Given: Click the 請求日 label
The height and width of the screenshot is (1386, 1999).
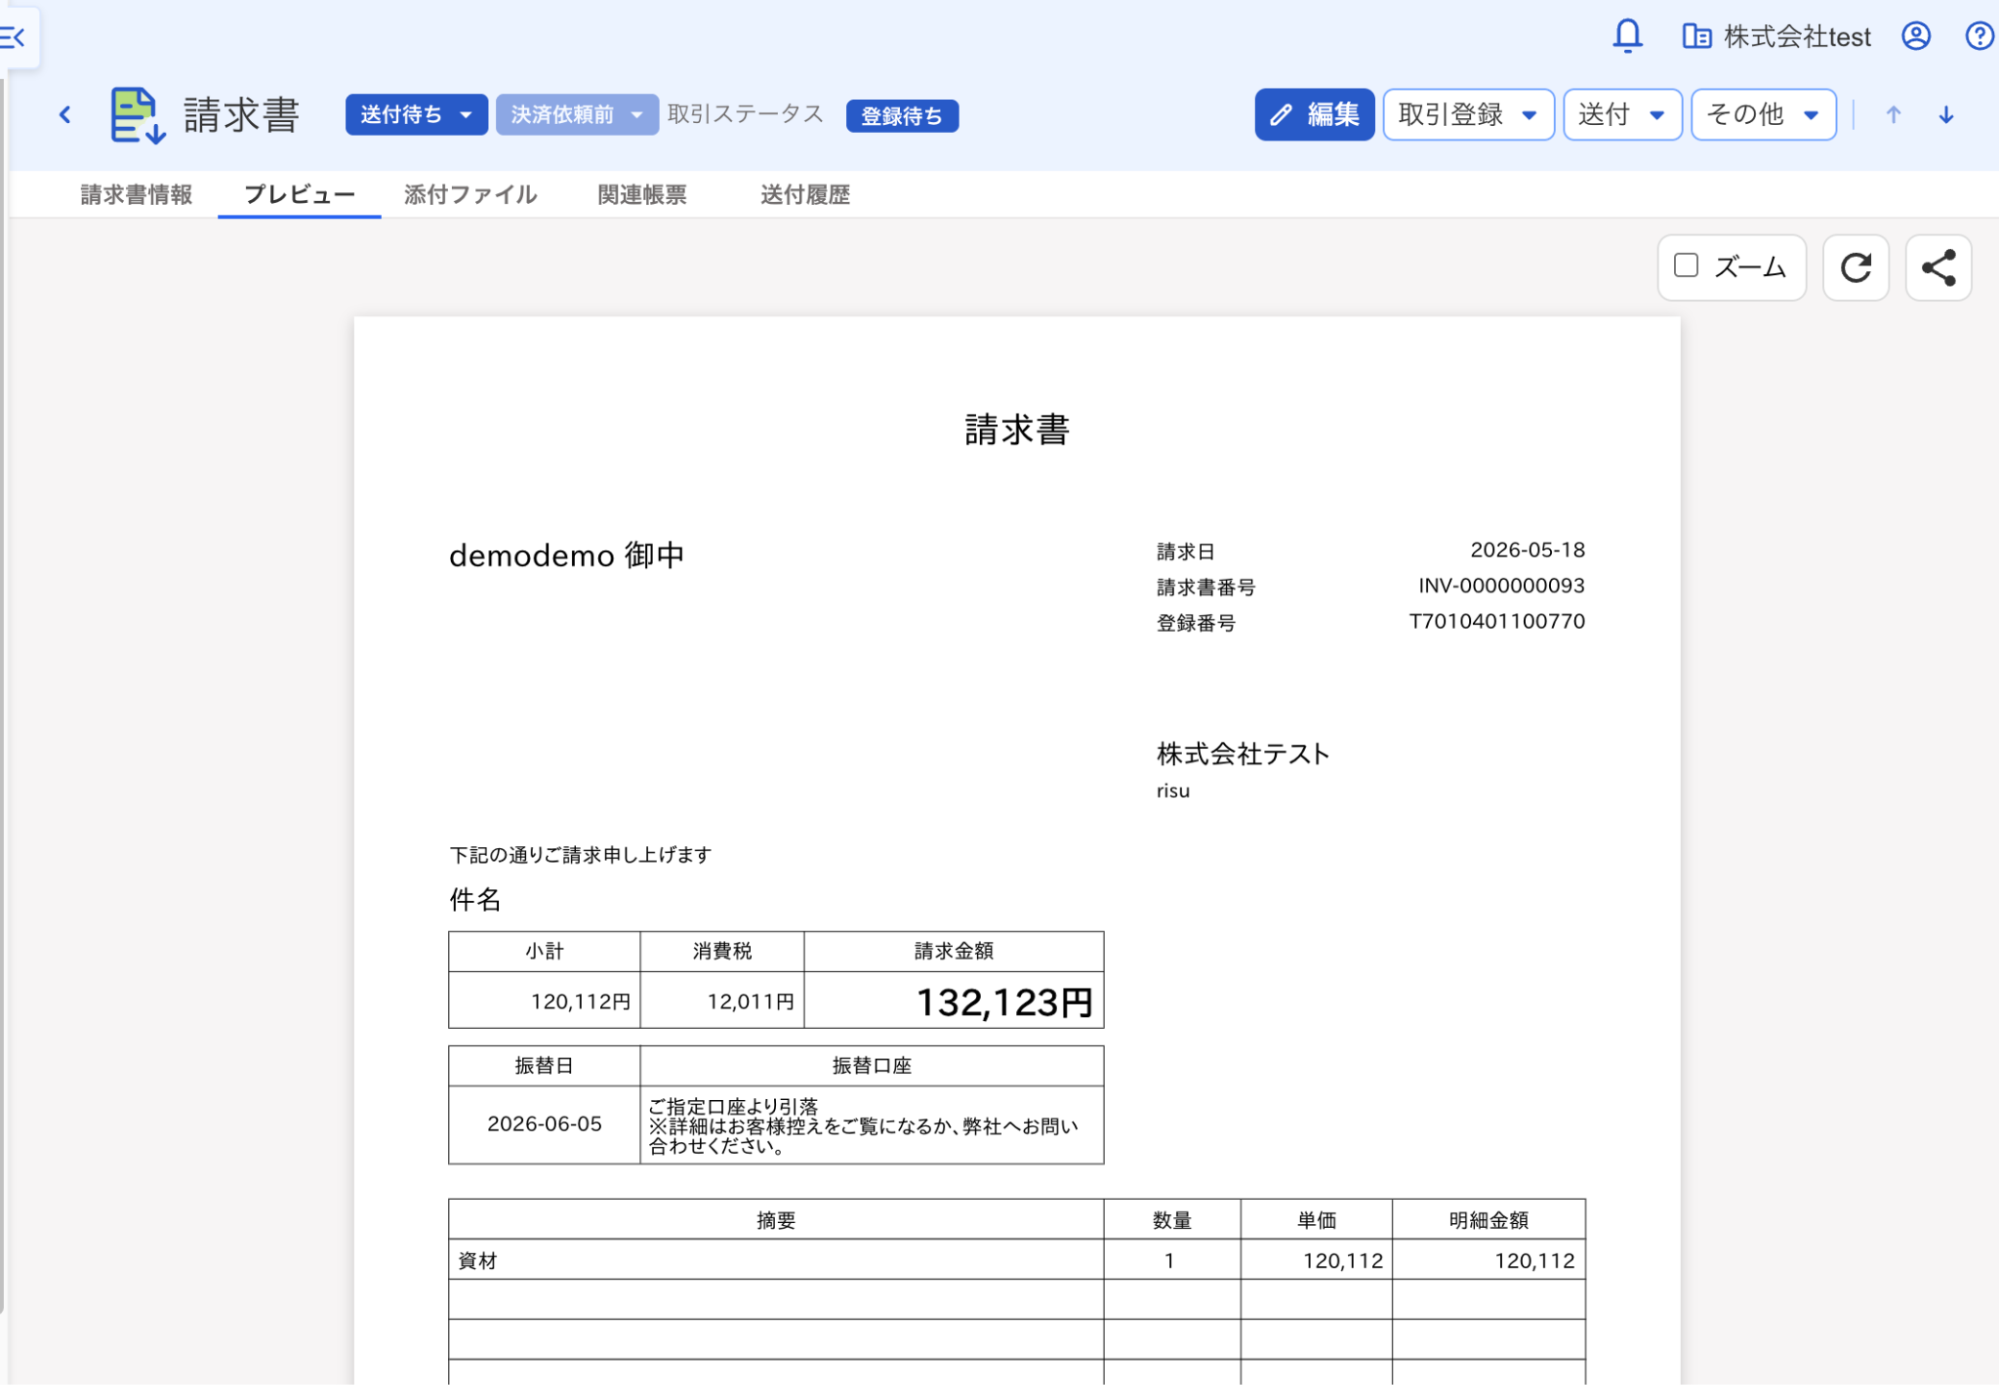Looking at the screenshot, I should coord(1186,552).
